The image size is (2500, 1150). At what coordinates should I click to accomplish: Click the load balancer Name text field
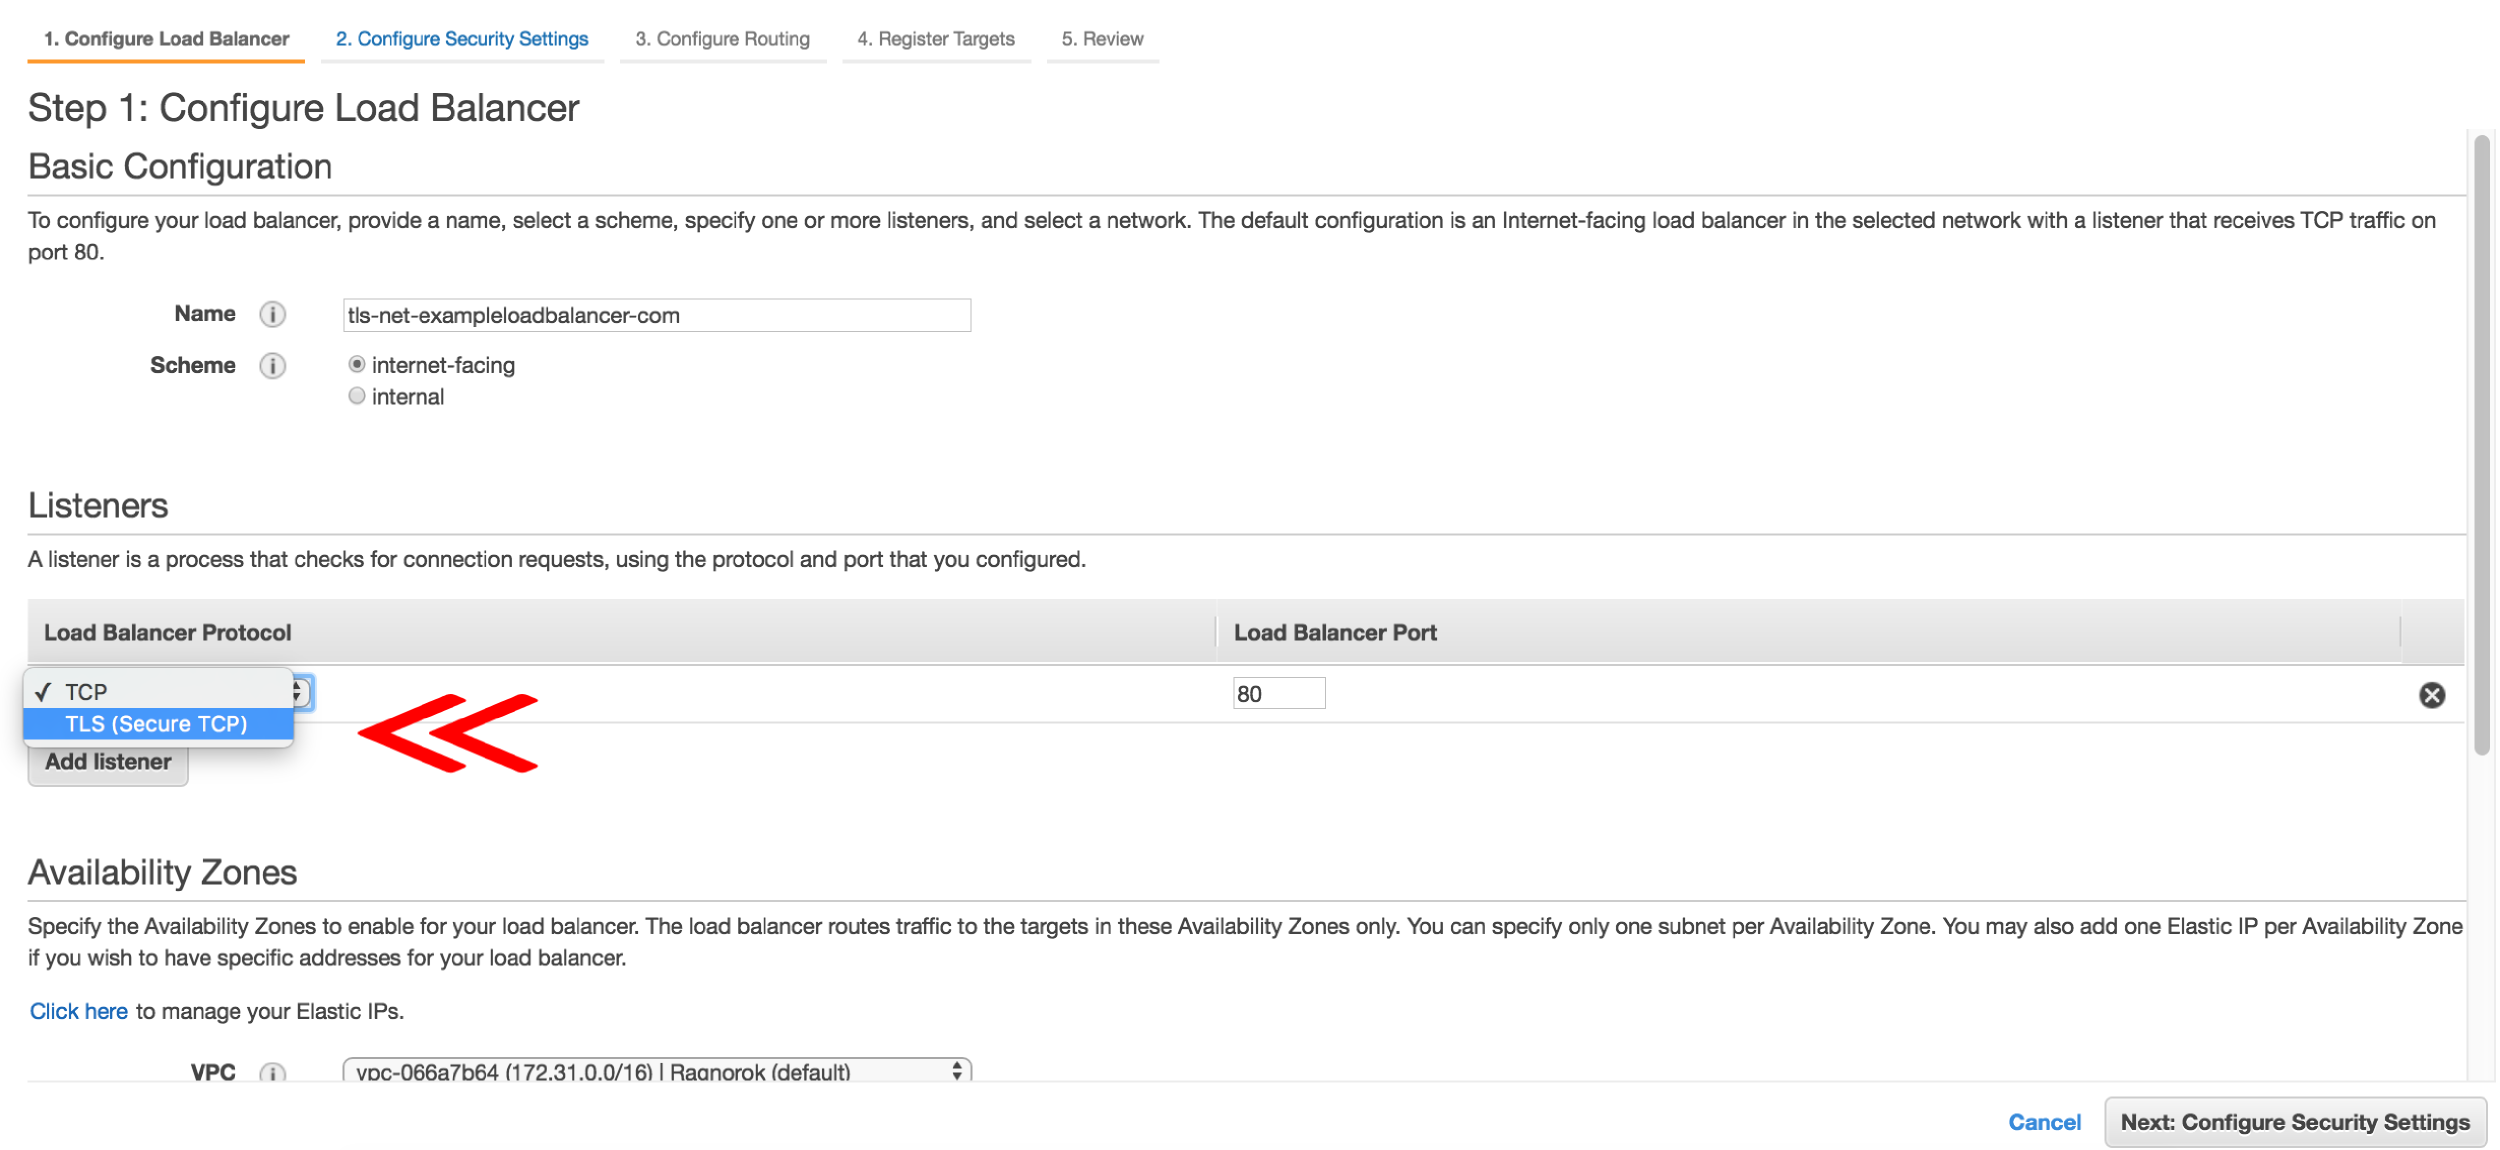coord(656,316)
